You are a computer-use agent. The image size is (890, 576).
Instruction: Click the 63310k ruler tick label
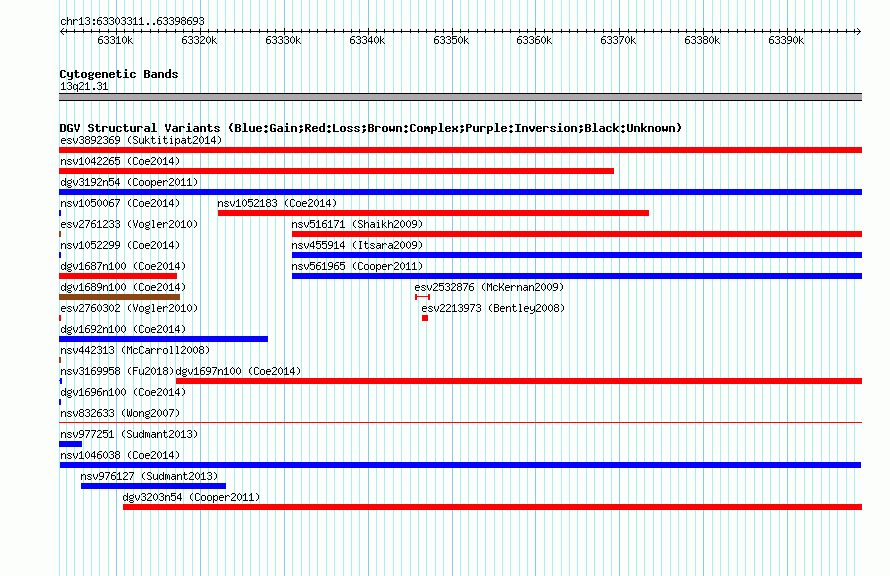115,40
